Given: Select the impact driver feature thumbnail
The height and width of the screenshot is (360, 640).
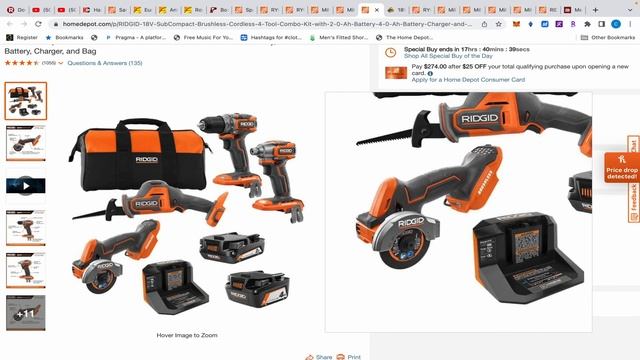Looking at the screenshot, I should click(x=26, y=270).
